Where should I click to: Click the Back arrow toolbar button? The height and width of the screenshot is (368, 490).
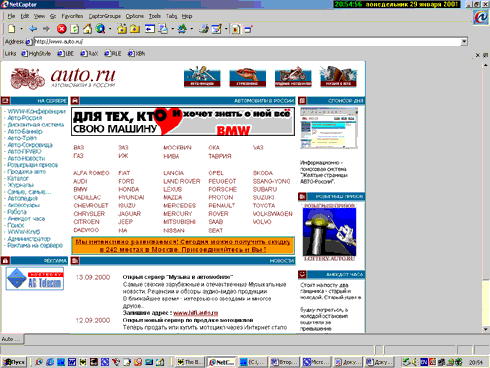click(33, 29)
